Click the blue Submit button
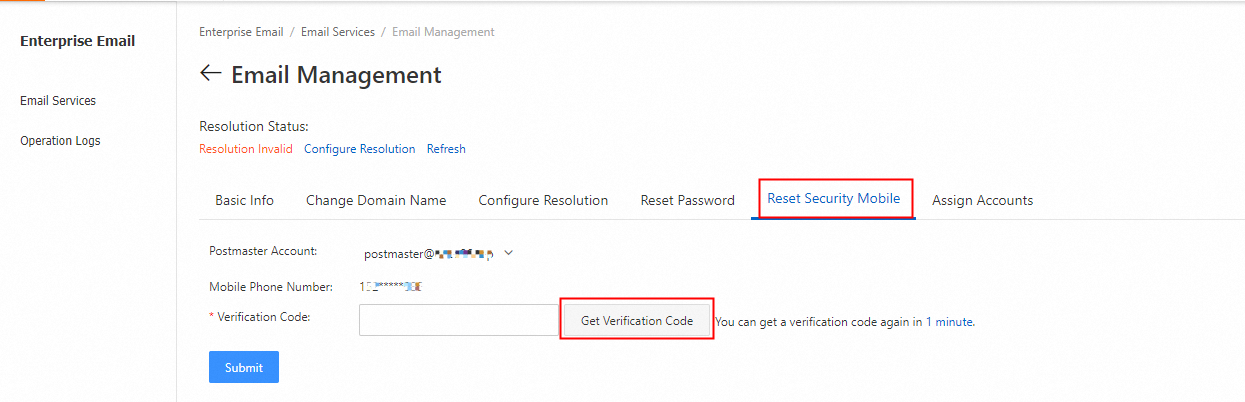The height and width of the screenshot is (402, 1245). click(x=243, y=367)
